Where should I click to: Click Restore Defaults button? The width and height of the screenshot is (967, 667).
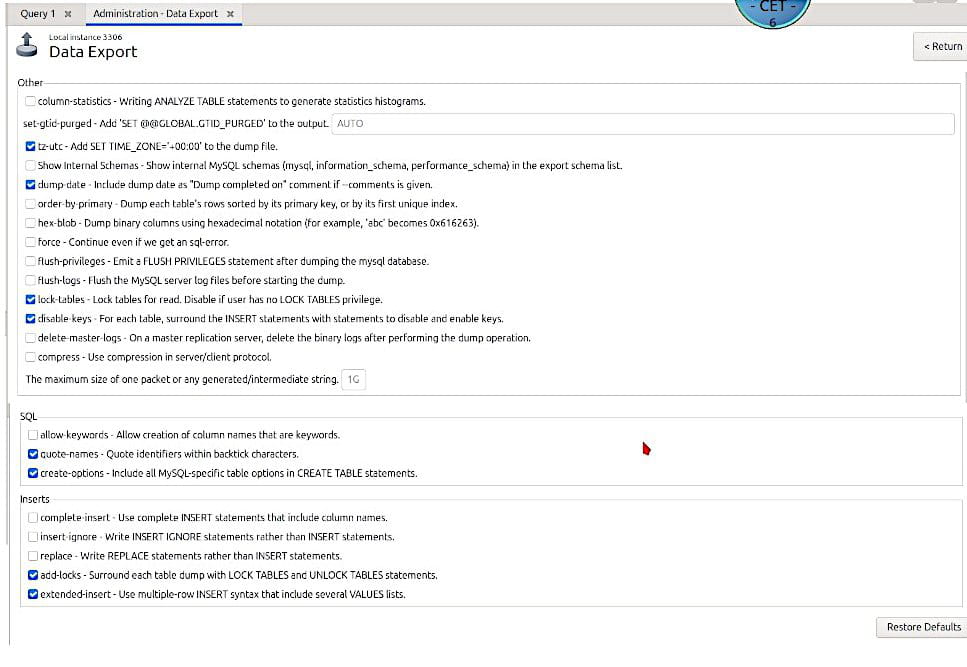tap(923, 627)
